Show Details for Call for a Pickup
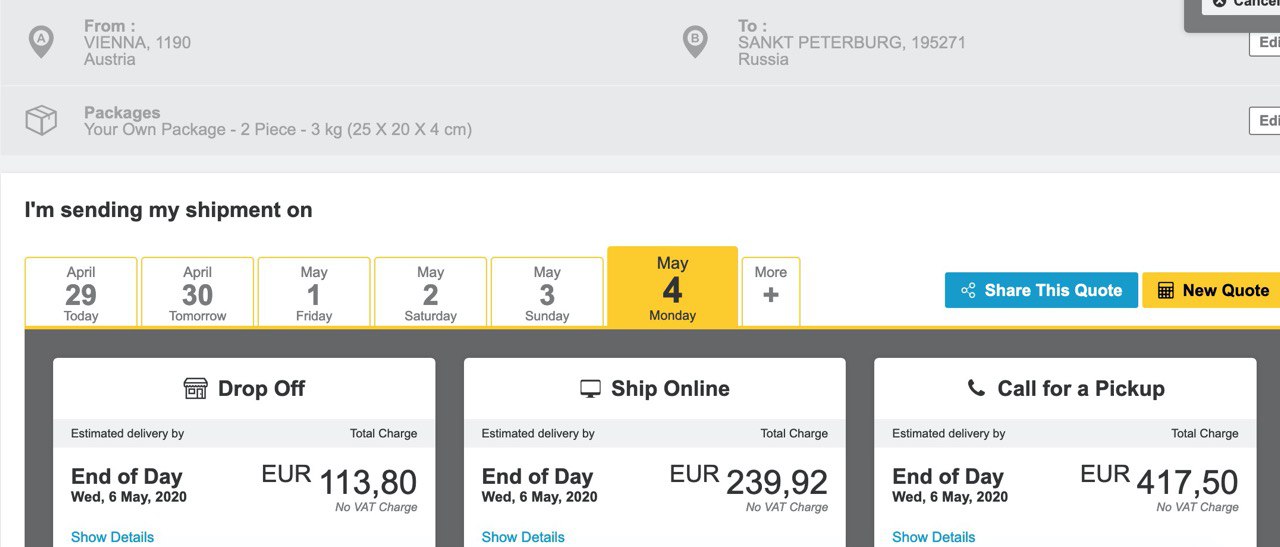The width and height of the screenshot is (1280, 547). pyautogui.click(x=933, y=537)
